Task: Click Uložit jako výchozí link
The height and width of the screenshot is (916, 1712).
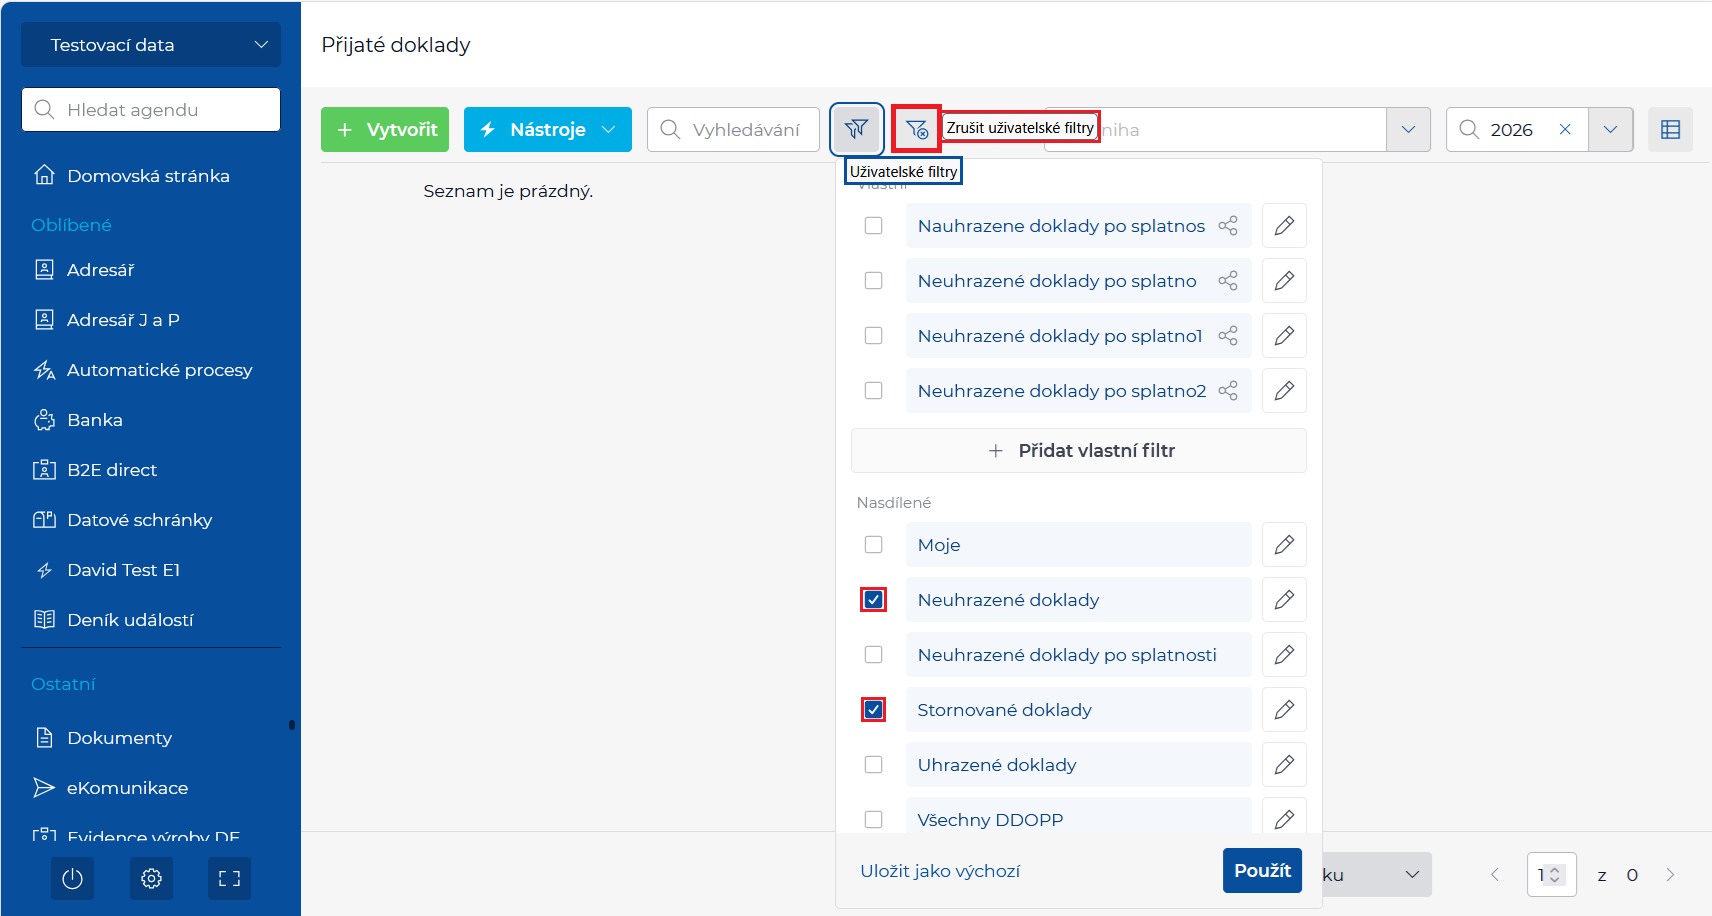Action: (940, 871)
